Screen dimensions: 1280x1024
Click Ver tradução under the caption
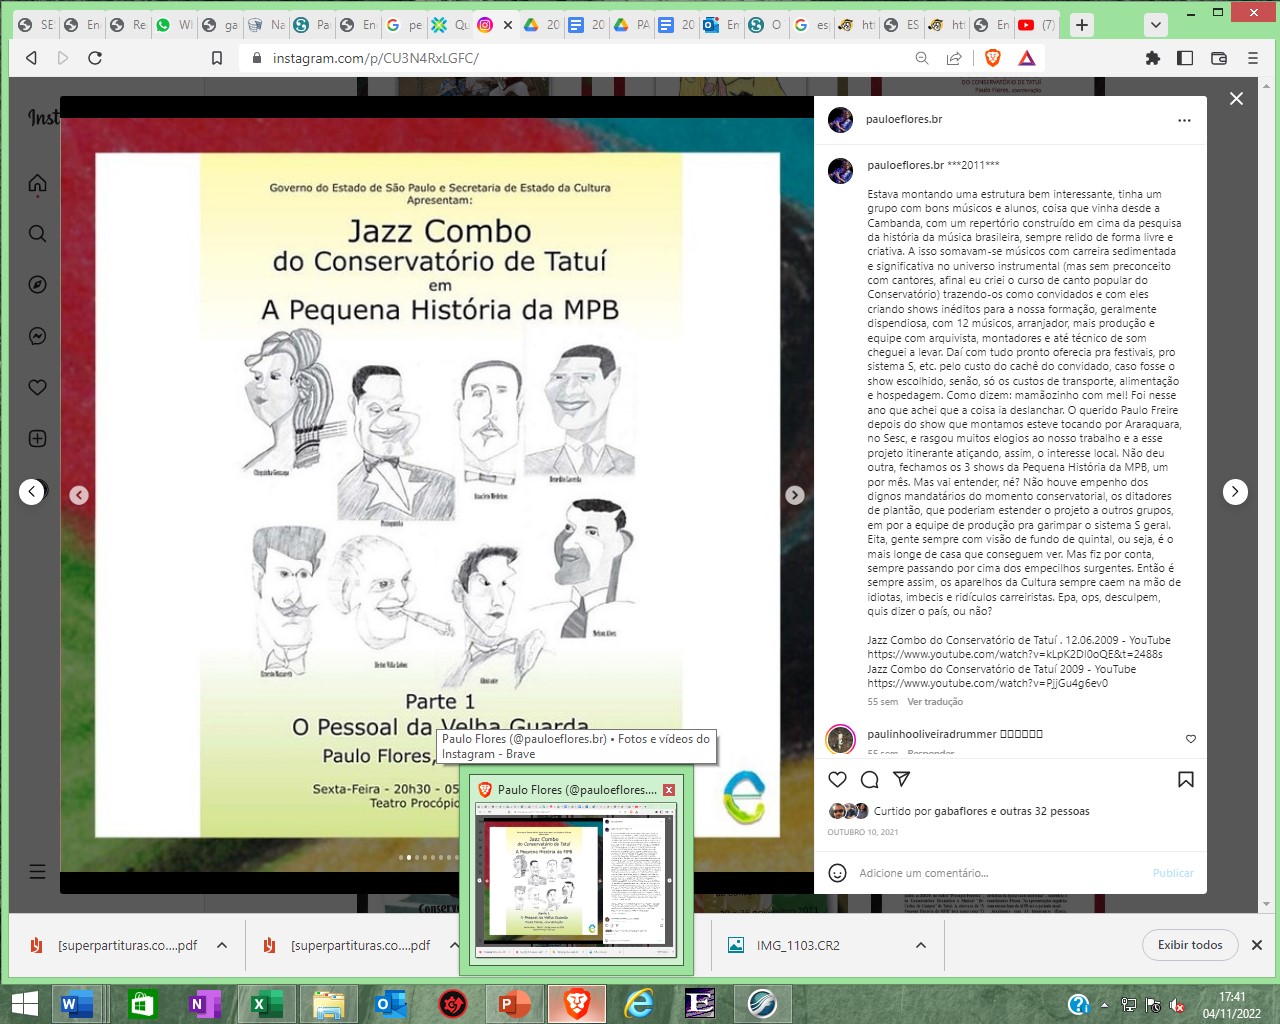click(935, 702)
